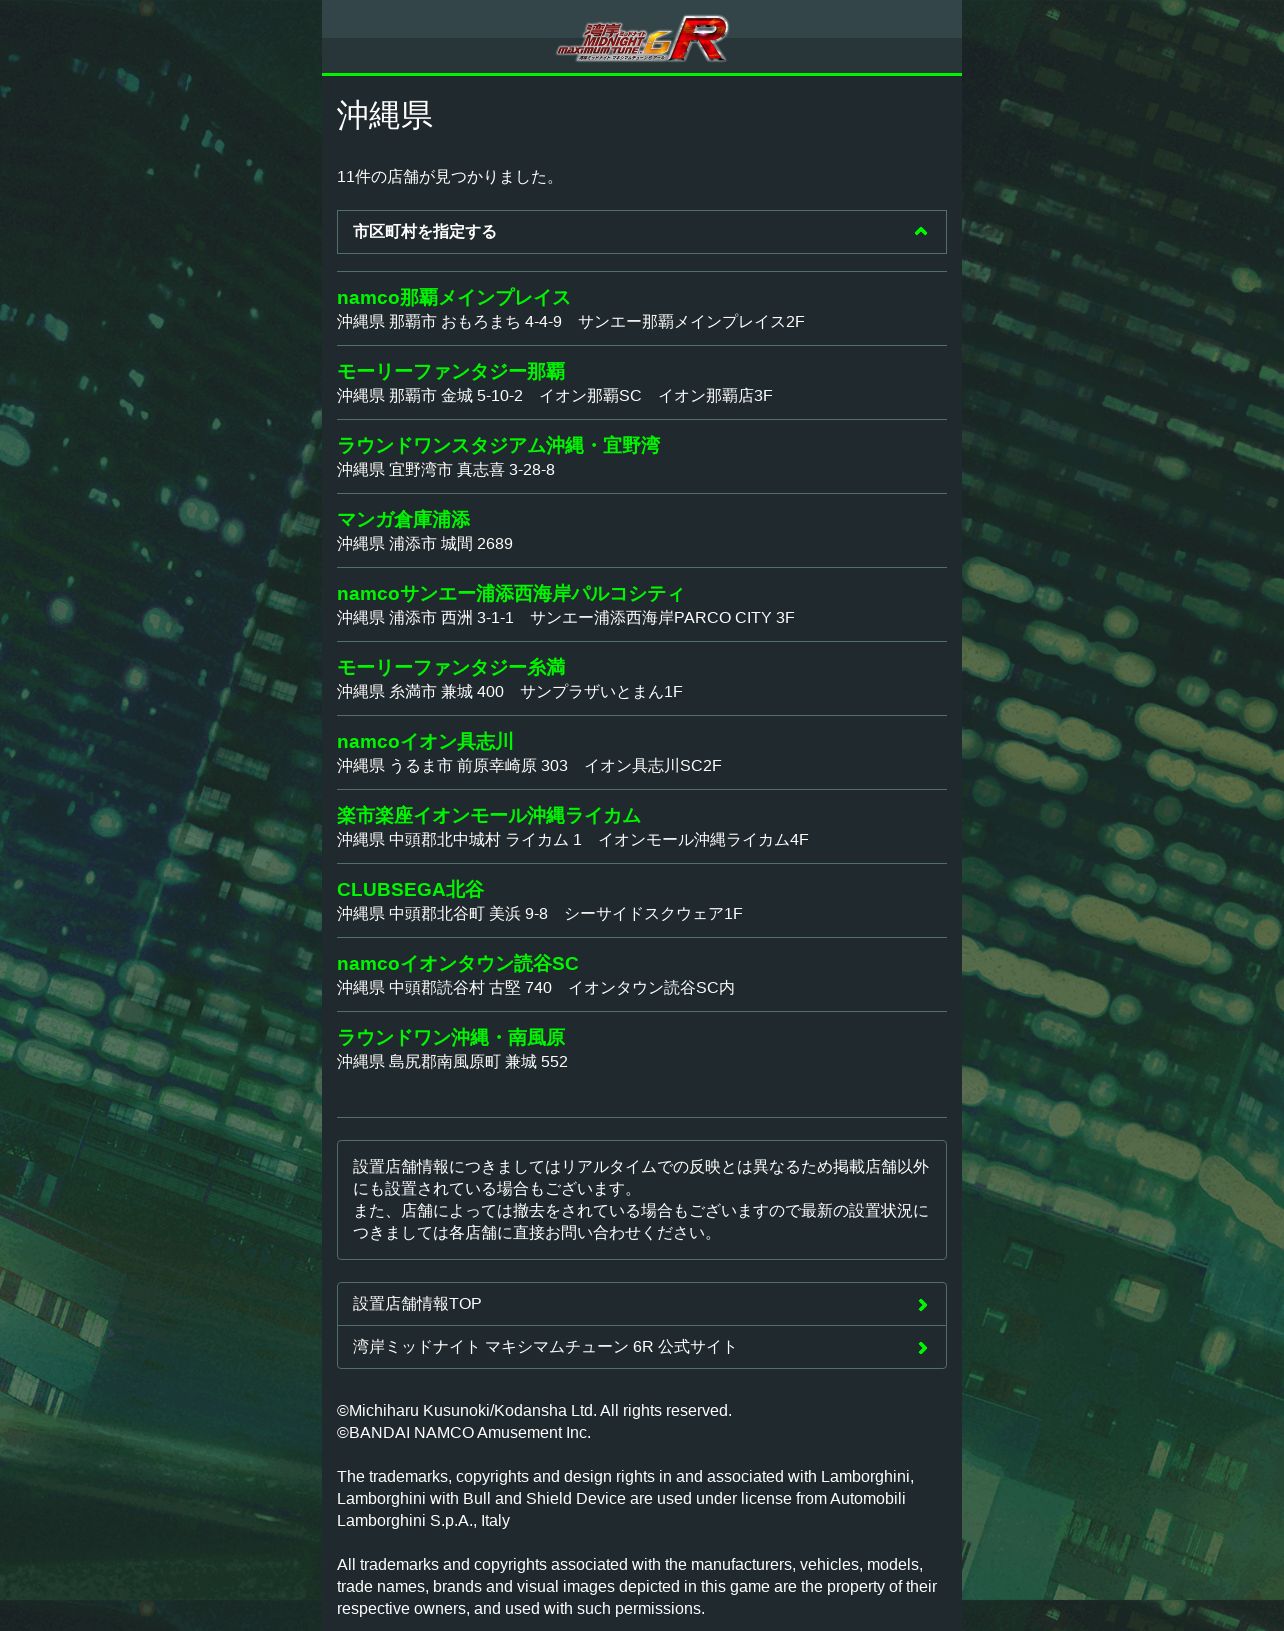Click the 11件の店舗が見つかりました text
This screenshot has width=1284, height=1631.
click(449, 177)
